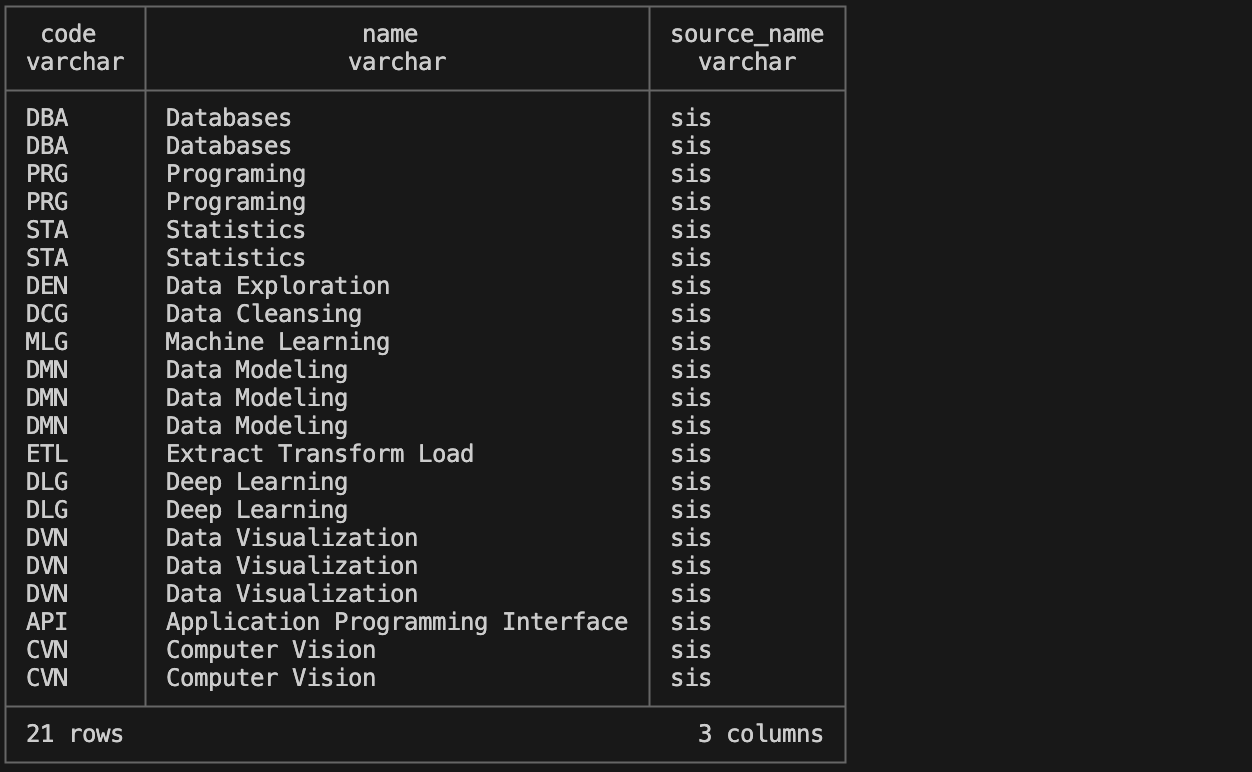
Task: Select the MLG code cell
Action: pyautogui.click(x=47, y=342)
